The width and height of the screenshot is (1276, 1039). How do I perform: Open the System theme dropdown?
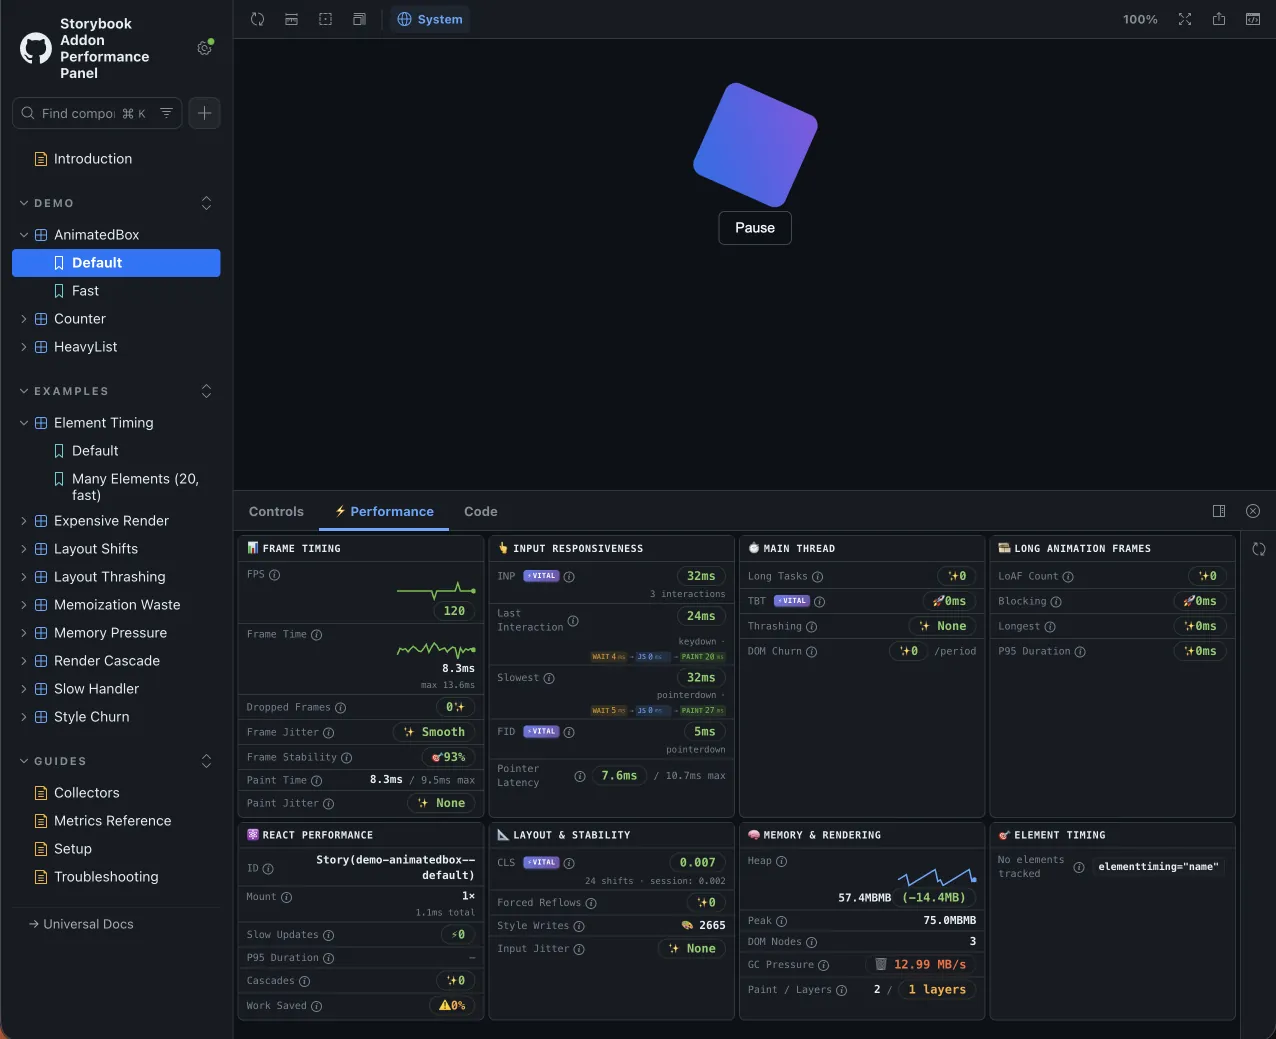coord(430,19)
